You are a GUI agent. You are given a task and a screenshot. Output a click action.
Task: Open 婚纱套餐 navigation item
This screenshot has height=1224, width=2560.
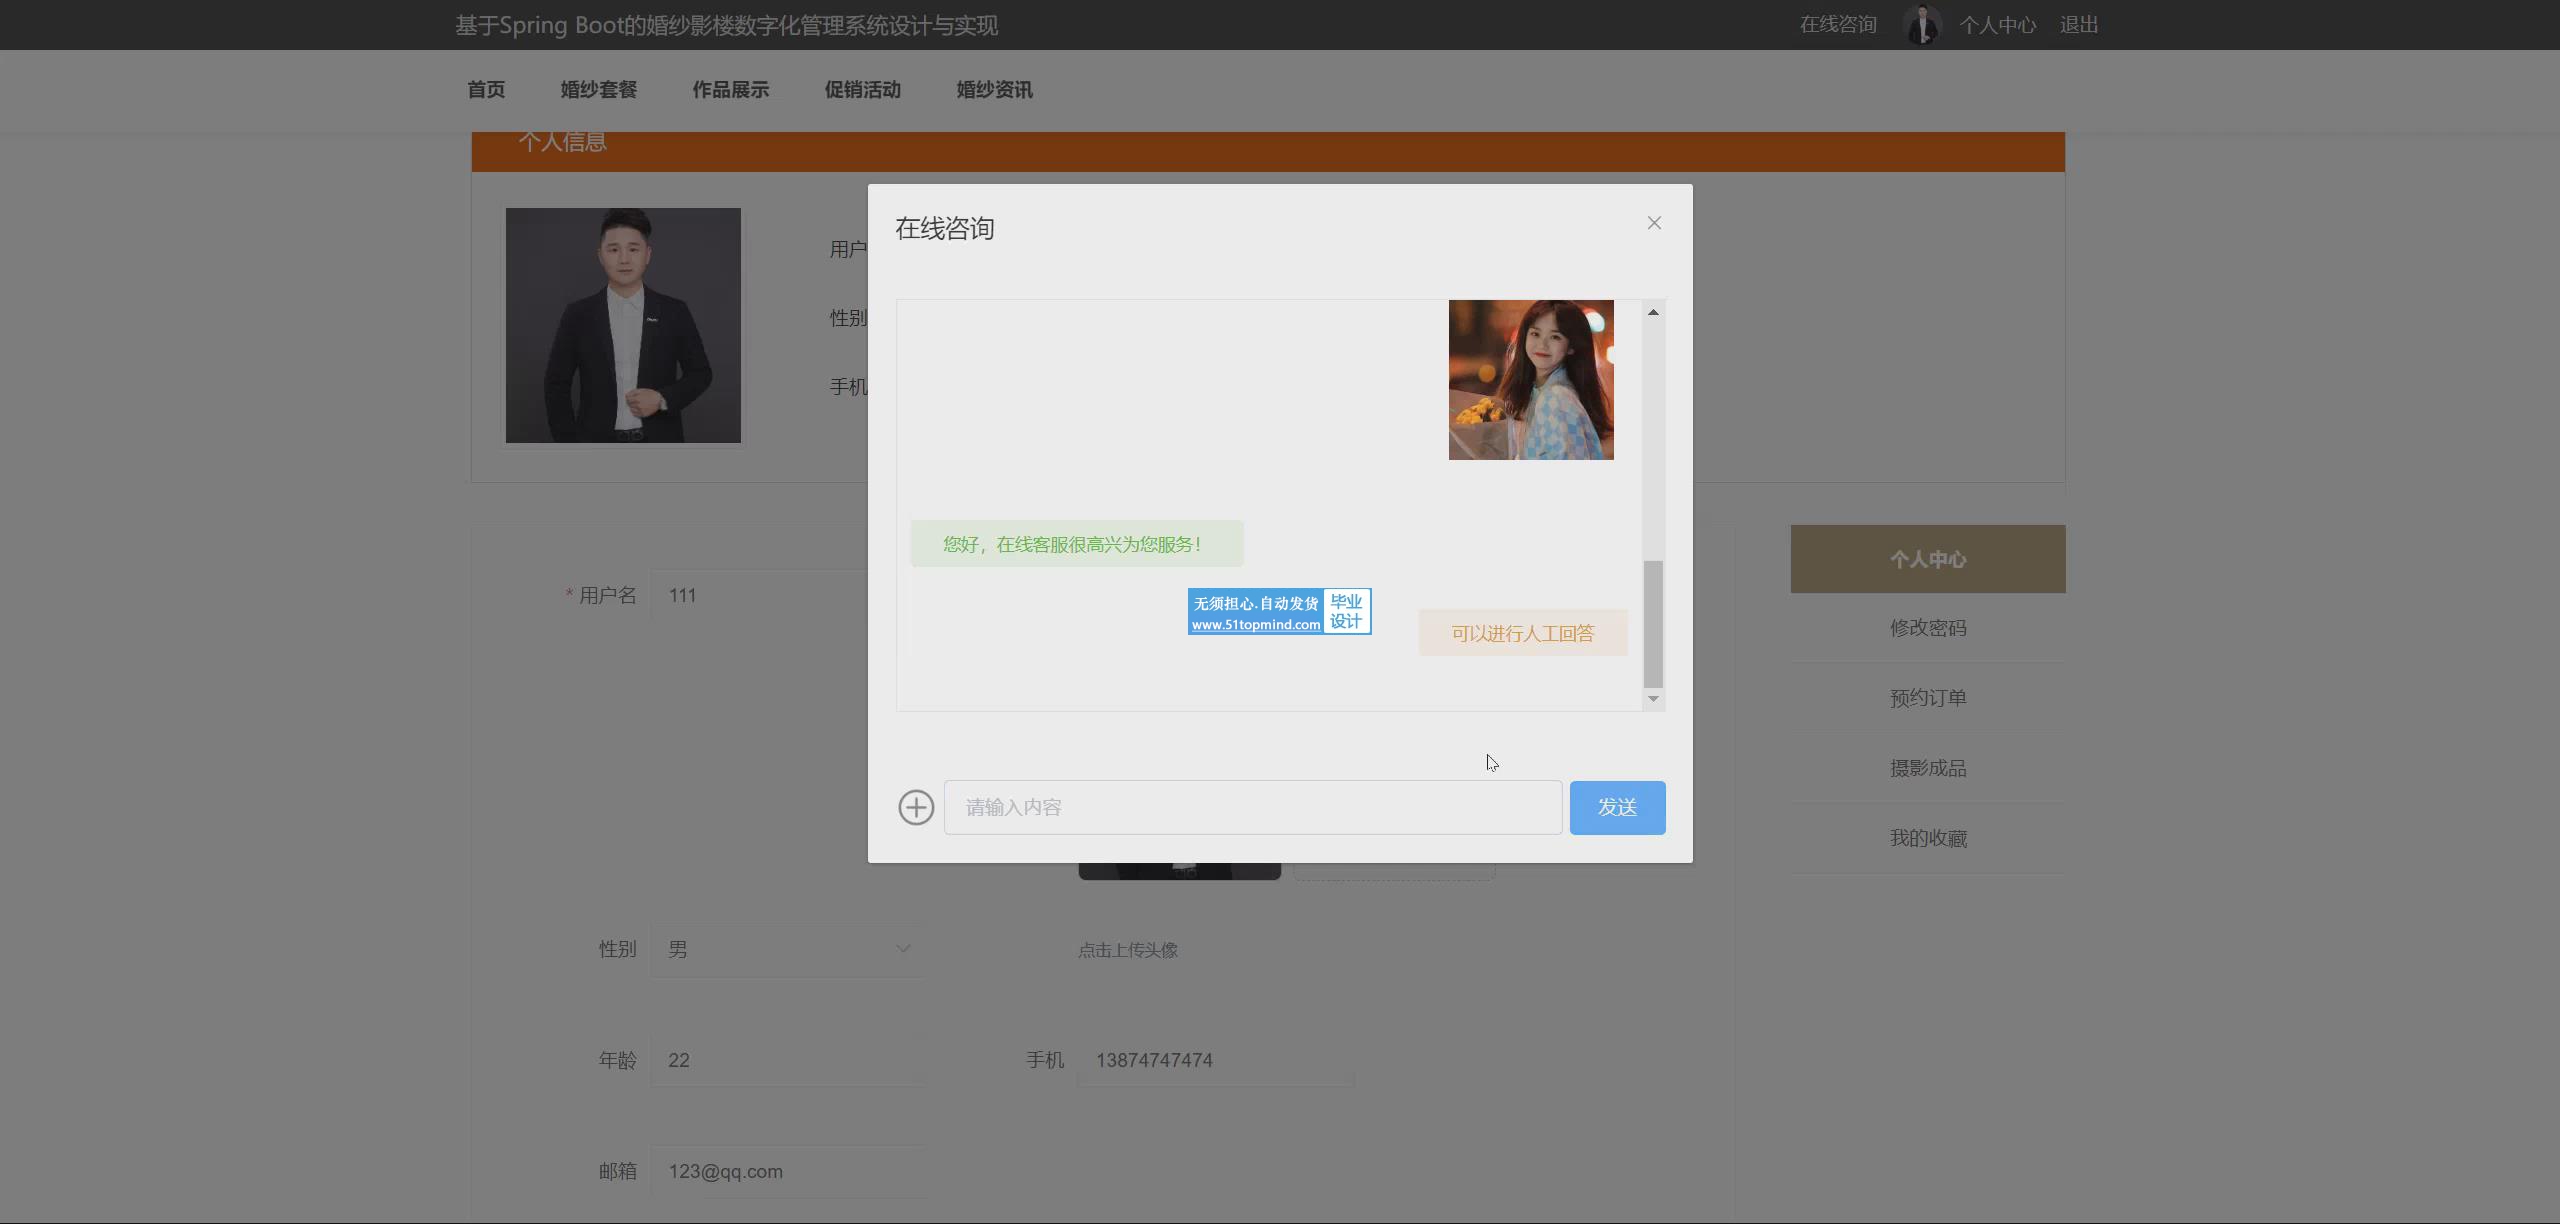(x=598, y=90)
